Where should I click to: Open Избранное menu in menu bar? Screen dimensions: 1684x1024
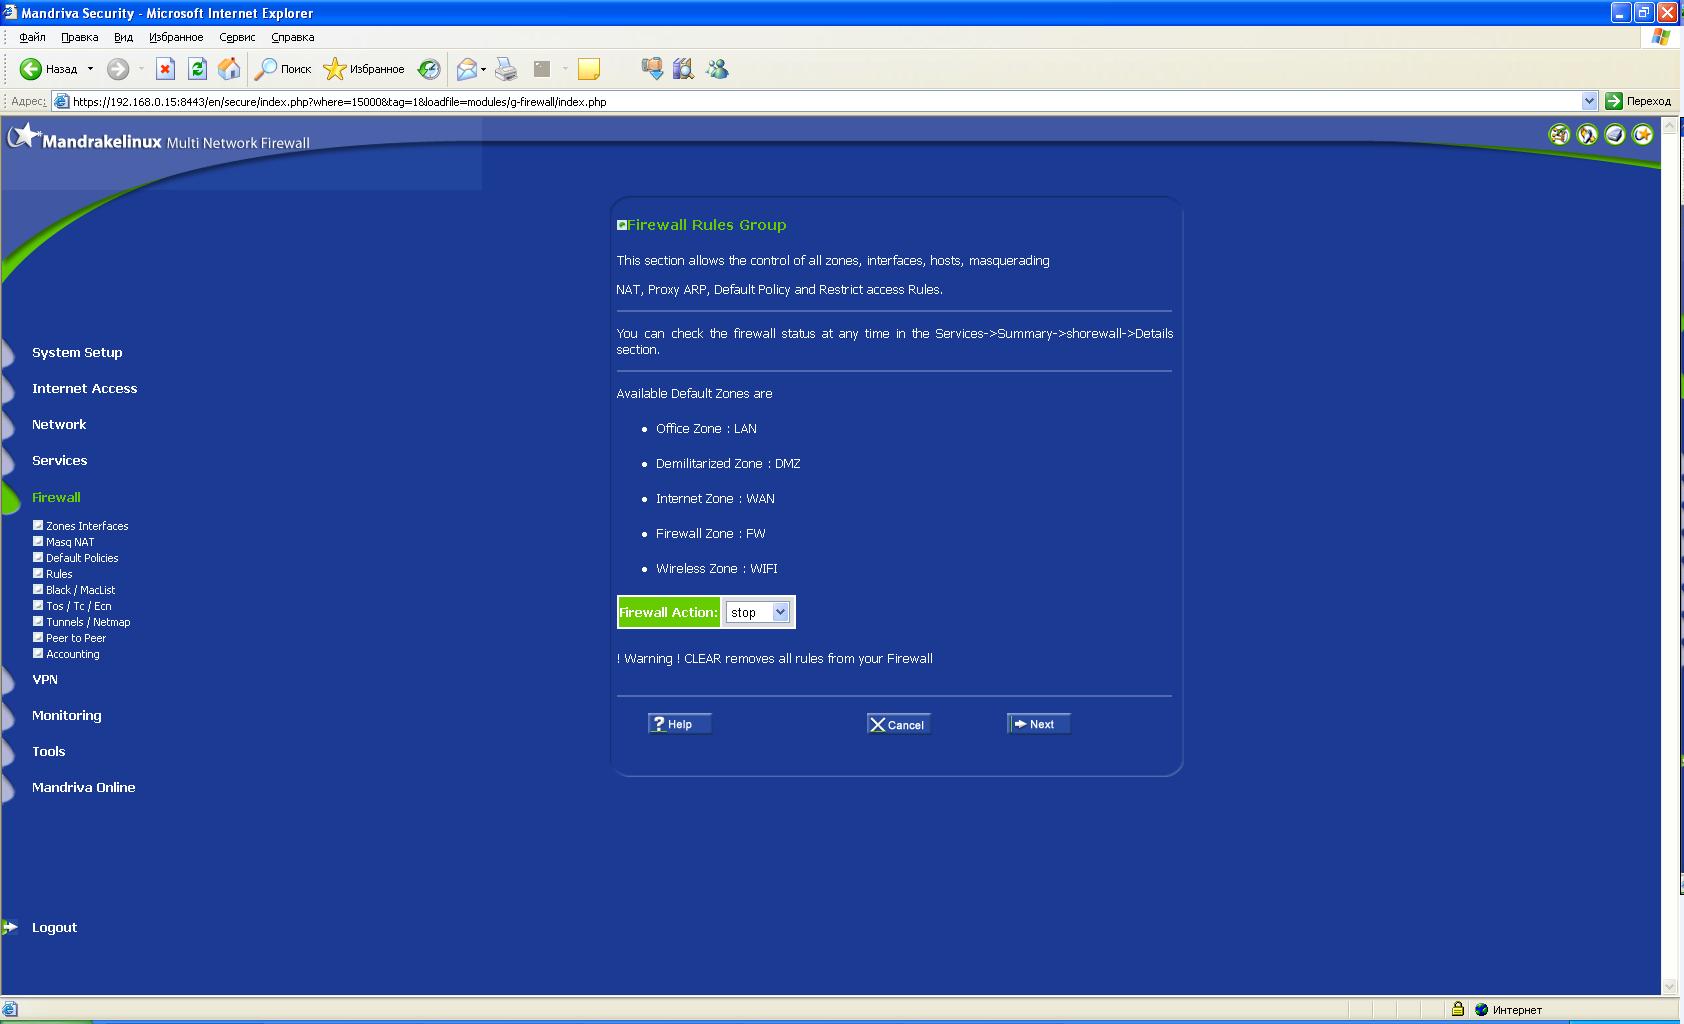pos(176,37)
